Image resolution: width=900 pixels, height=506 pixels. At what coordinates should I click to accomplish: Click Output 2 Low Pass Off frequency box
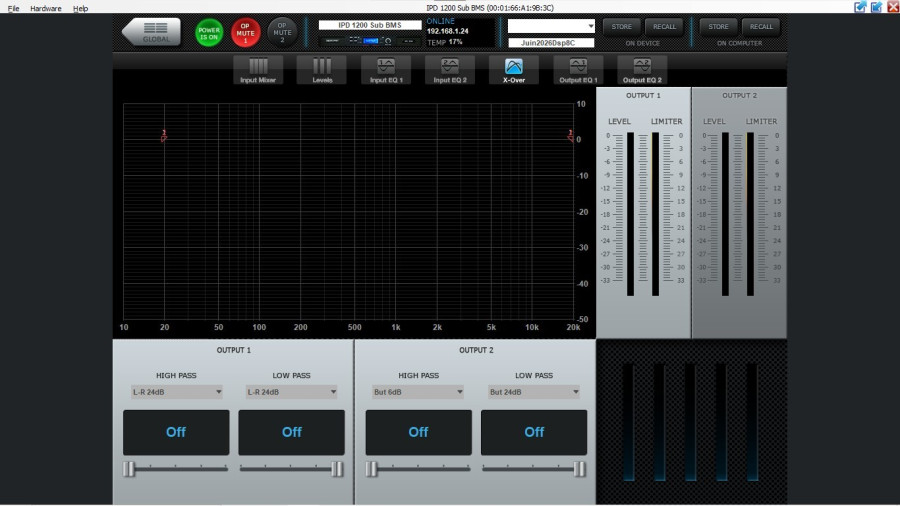(534, 432)
